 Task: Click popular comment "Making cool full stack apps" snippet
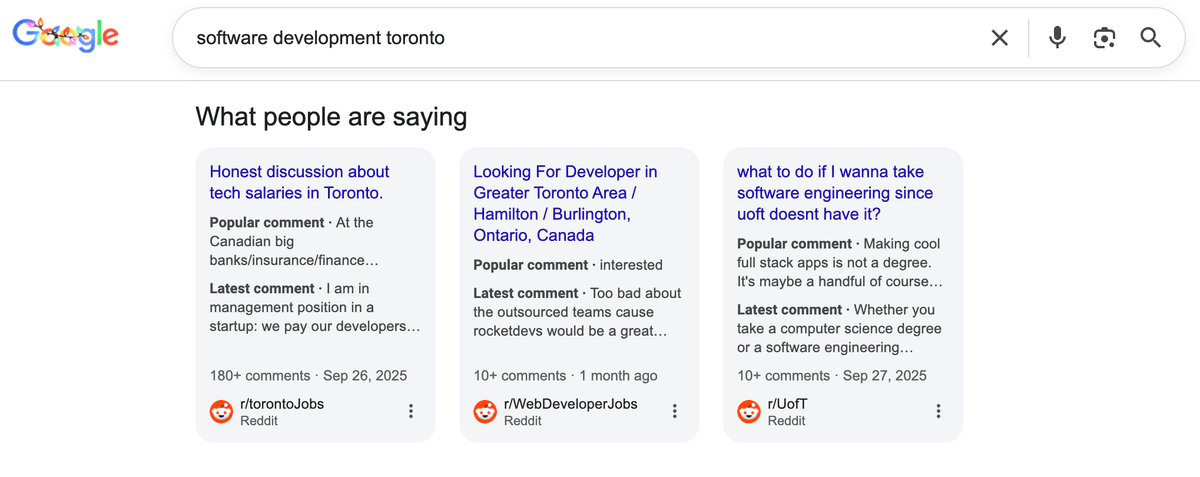[840, 263]
